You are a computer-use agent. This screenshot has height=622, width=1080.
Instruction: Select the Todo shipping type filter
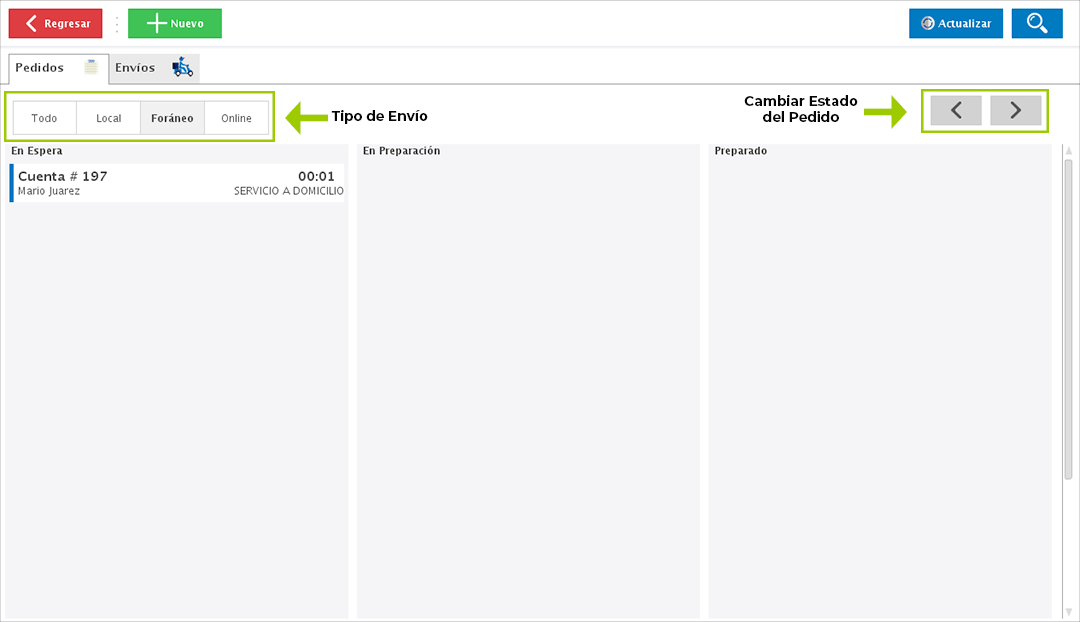click(x=44, y=118)
